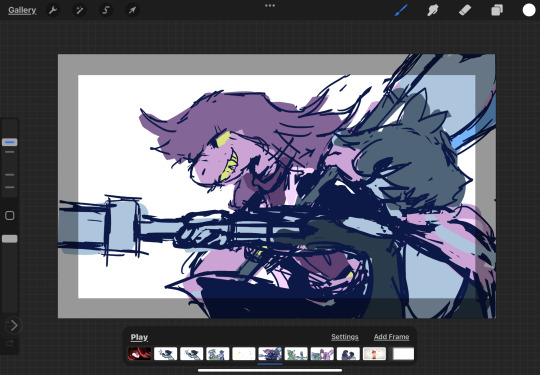Click the brush size slider handle

pos(10,142)
